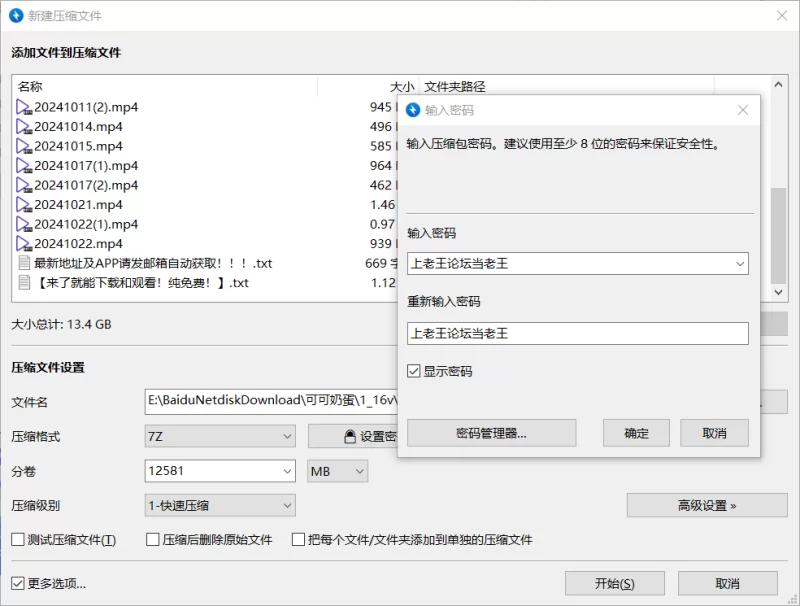Select file name 【来了就能下载和观看！纯免费！】.txt
This screenshot has height=606, width=800.
(x=141, y=283)
